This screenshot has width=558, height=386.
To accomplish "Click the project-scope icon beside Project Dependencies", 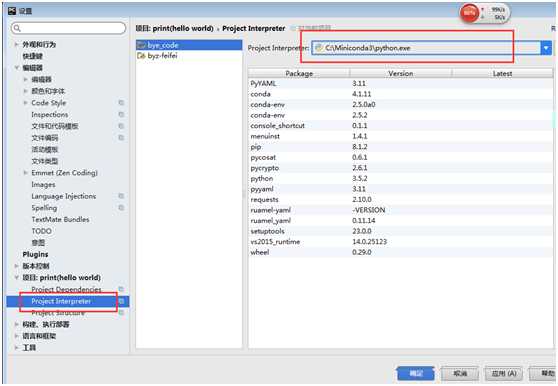I will pyautogui.click(x=121, y=289).
